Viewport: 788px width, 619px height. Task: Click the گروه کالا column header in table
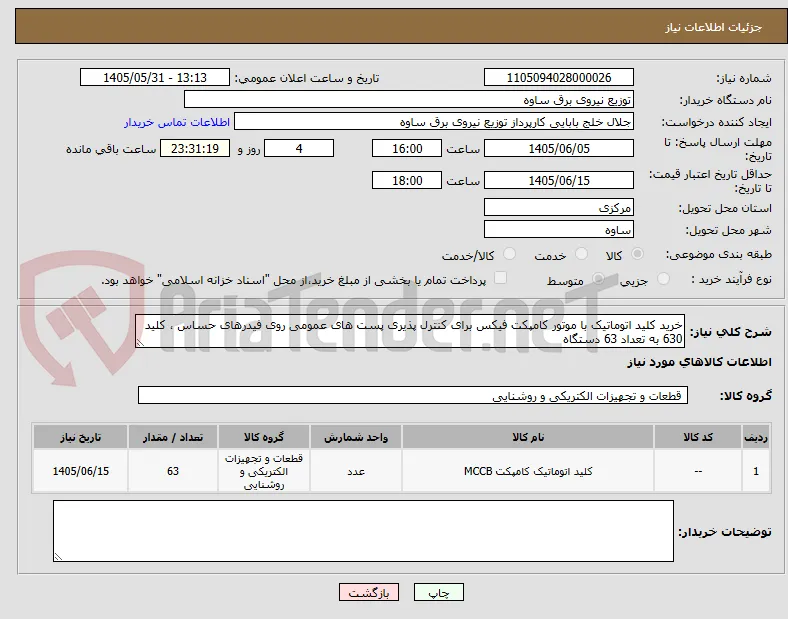point(264,437)
